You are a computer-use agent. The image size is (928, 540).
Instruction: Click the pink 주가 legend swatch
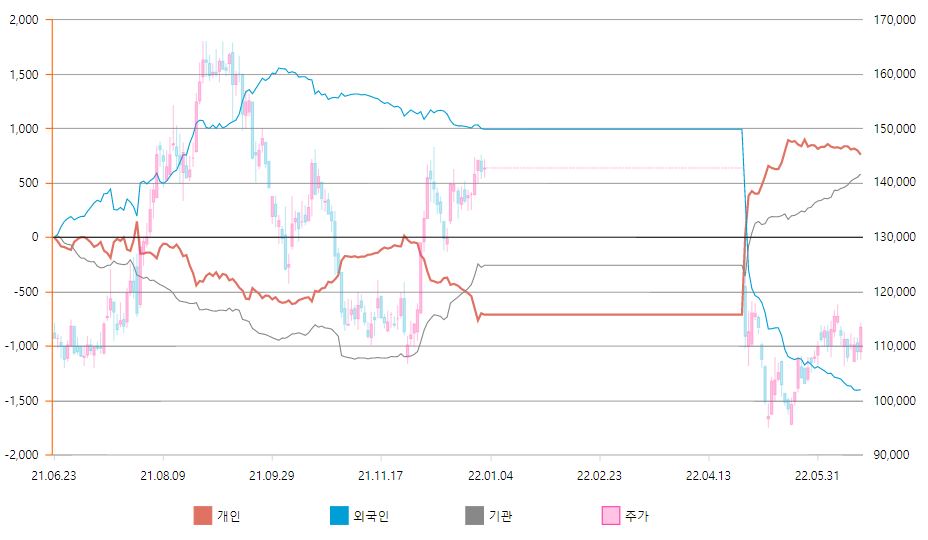610,515
